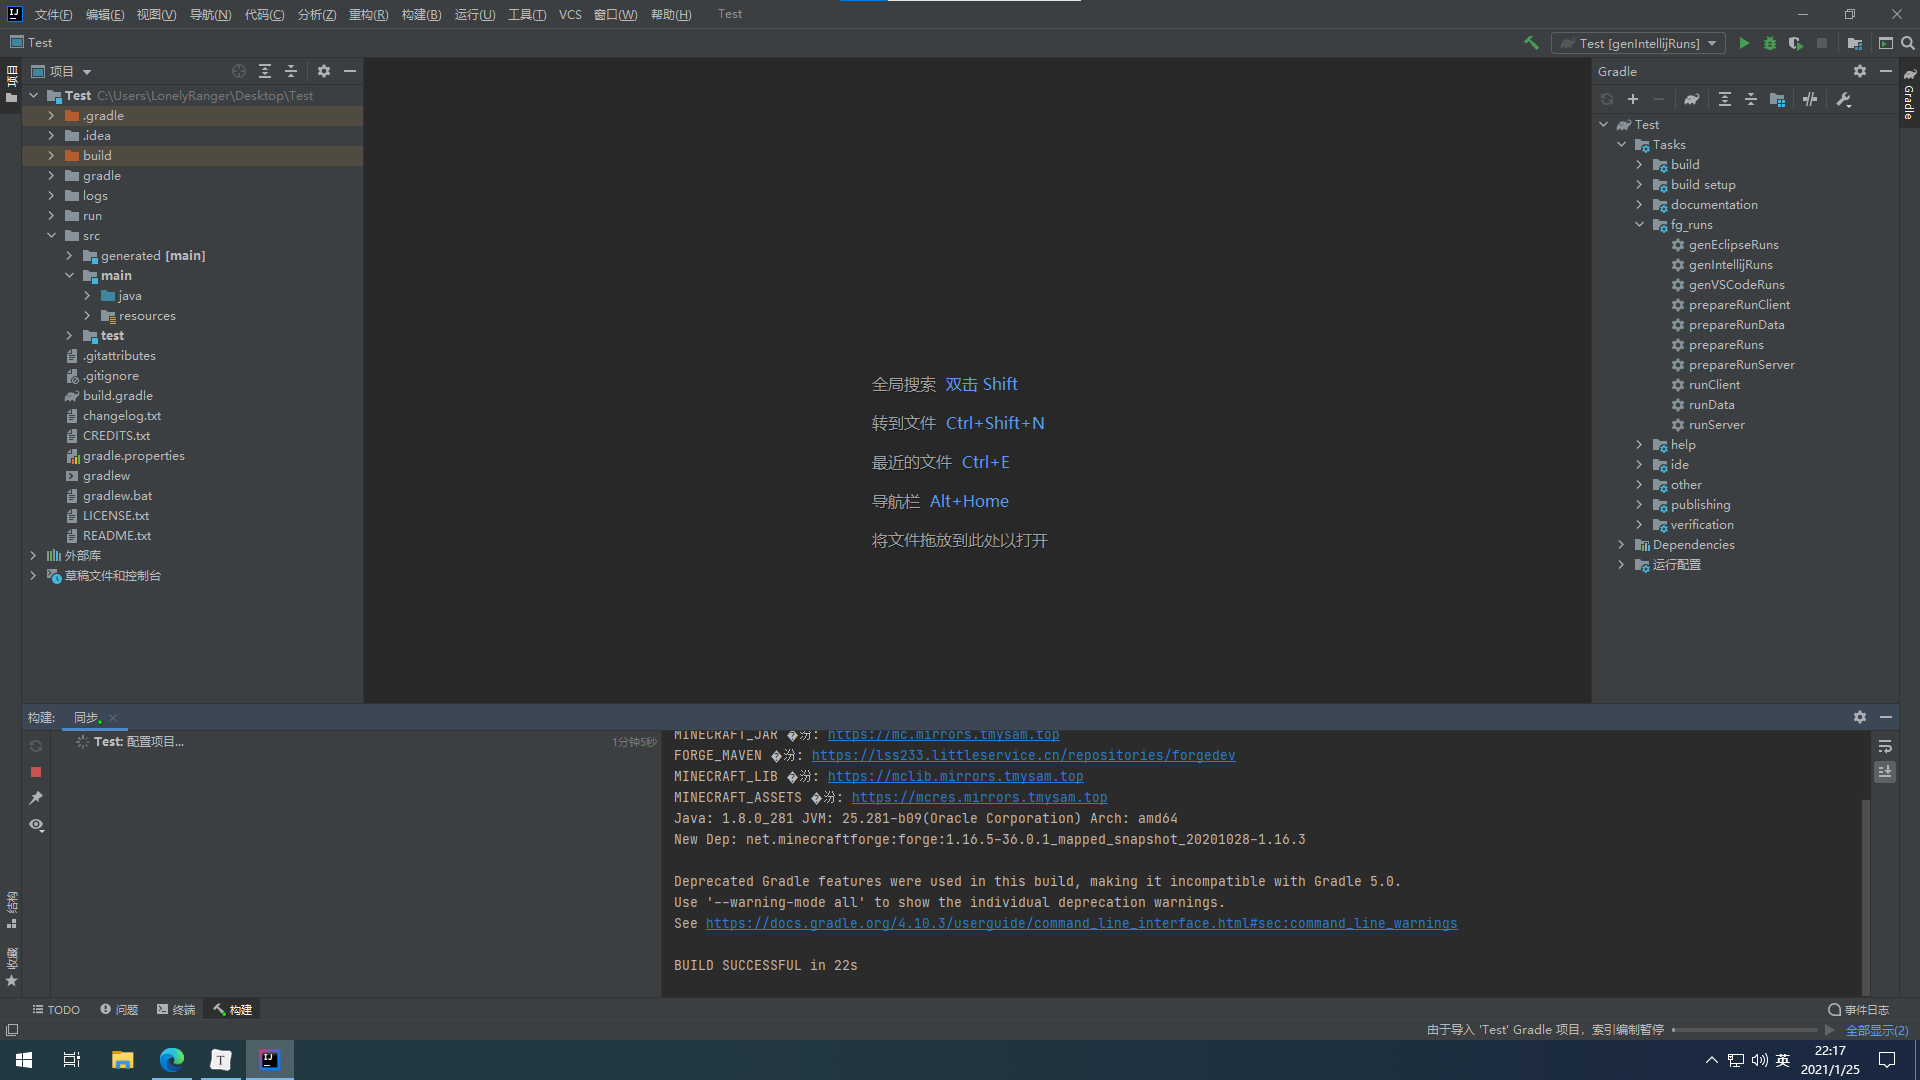
Task: Stop the running build with red square
Action: (36, 772)
